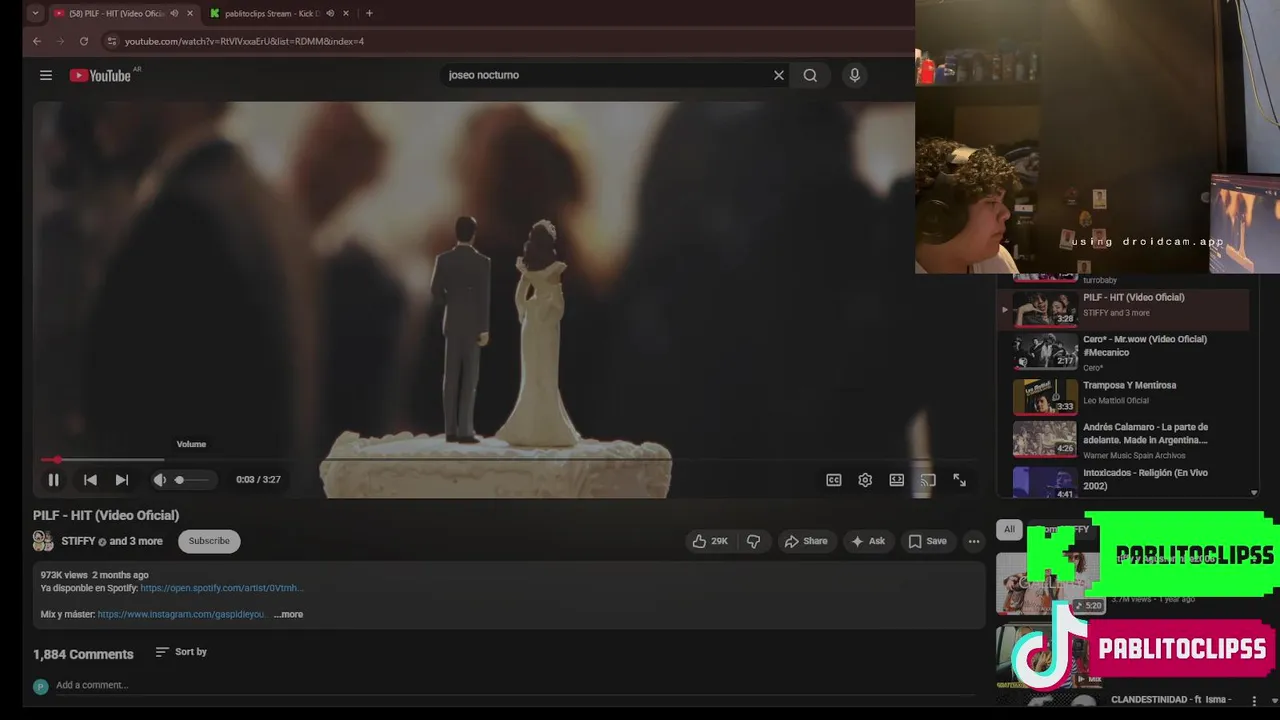
Task: Share the video
Action: pyautogui.click(x=806, y=541)
